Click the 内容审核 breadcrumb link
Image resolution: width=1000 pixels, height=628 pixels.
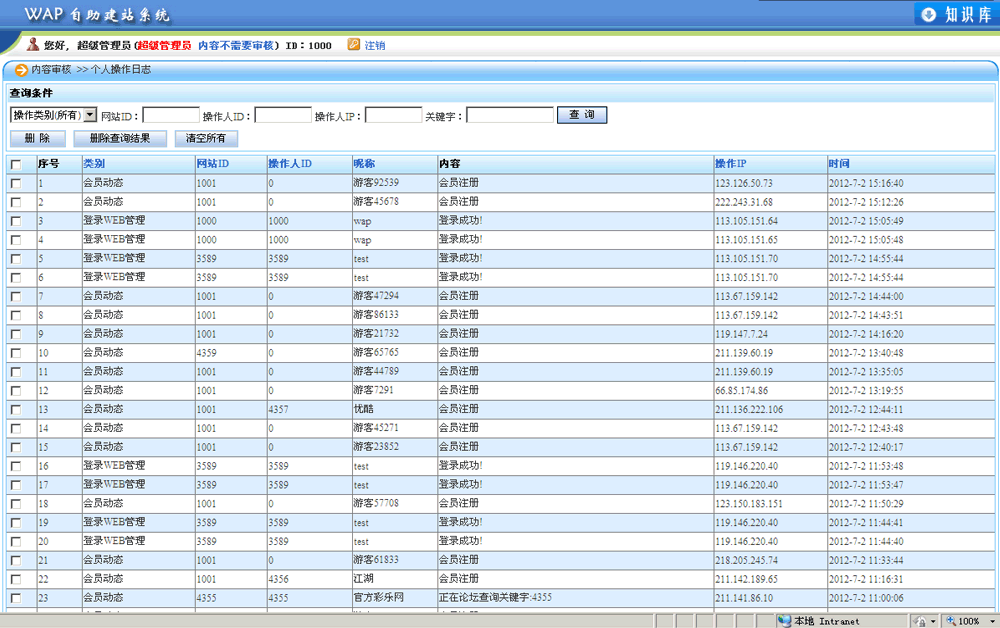pos(51,69)
